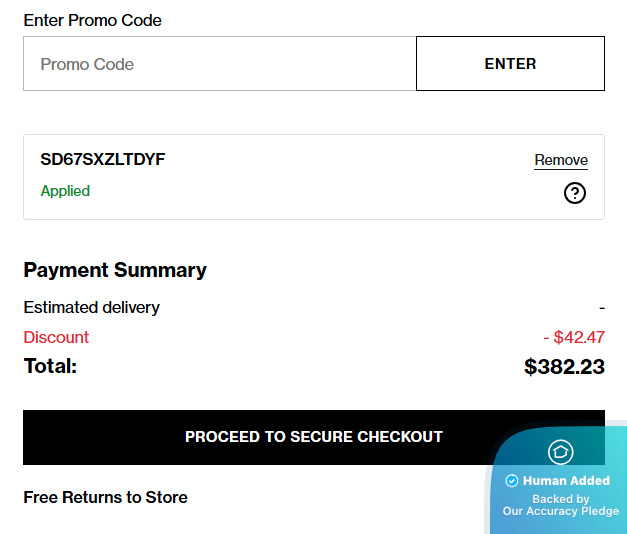627x534 pixels.
Task: Click the bold Total: label
Action: [x=50, y=366]
